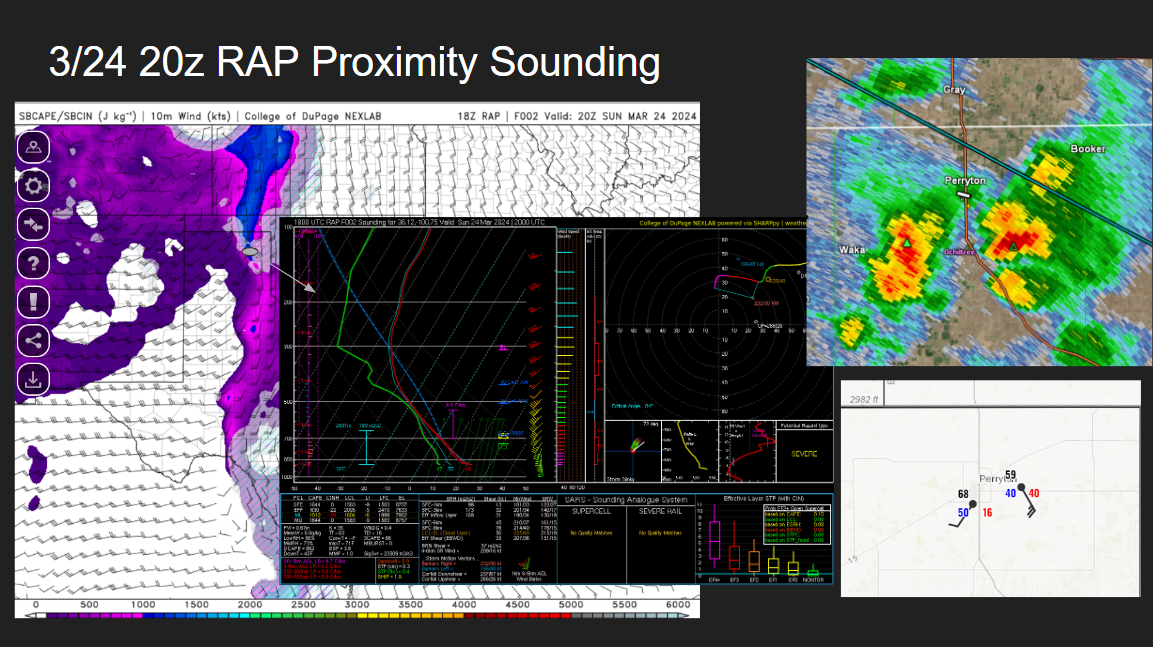
Task: Click the '18Z RAP' model run label
Action: (479, 116)
